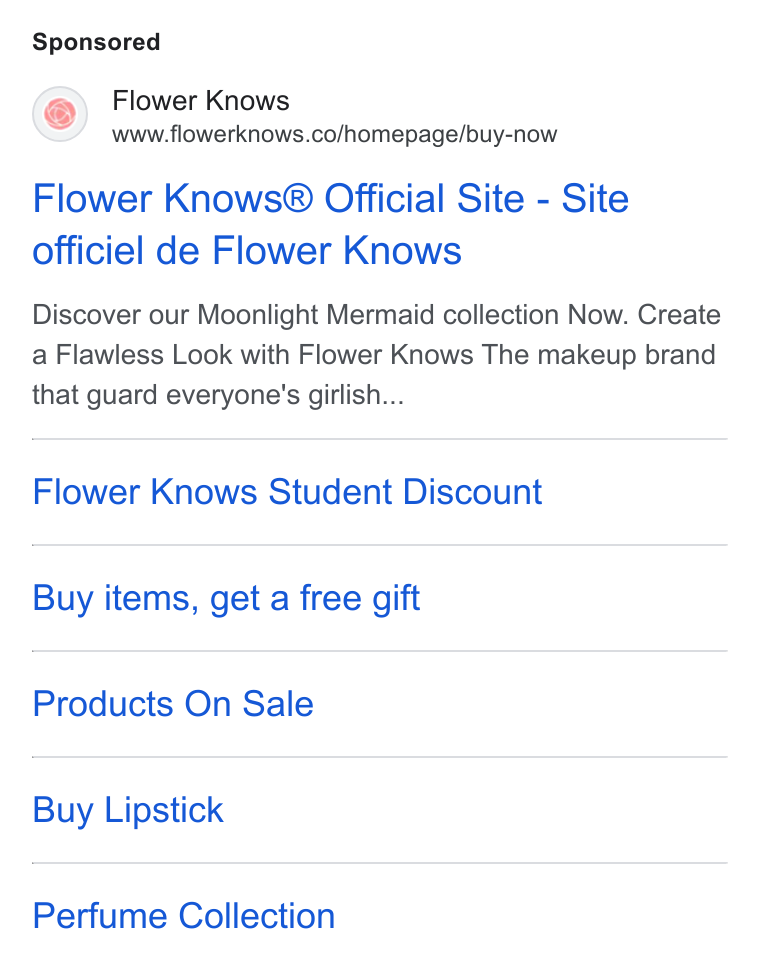Click the word 'Site' ending the first headline line
Viewport: 760px width, 968px height.
pyautogui.click(x=595, y=199)
